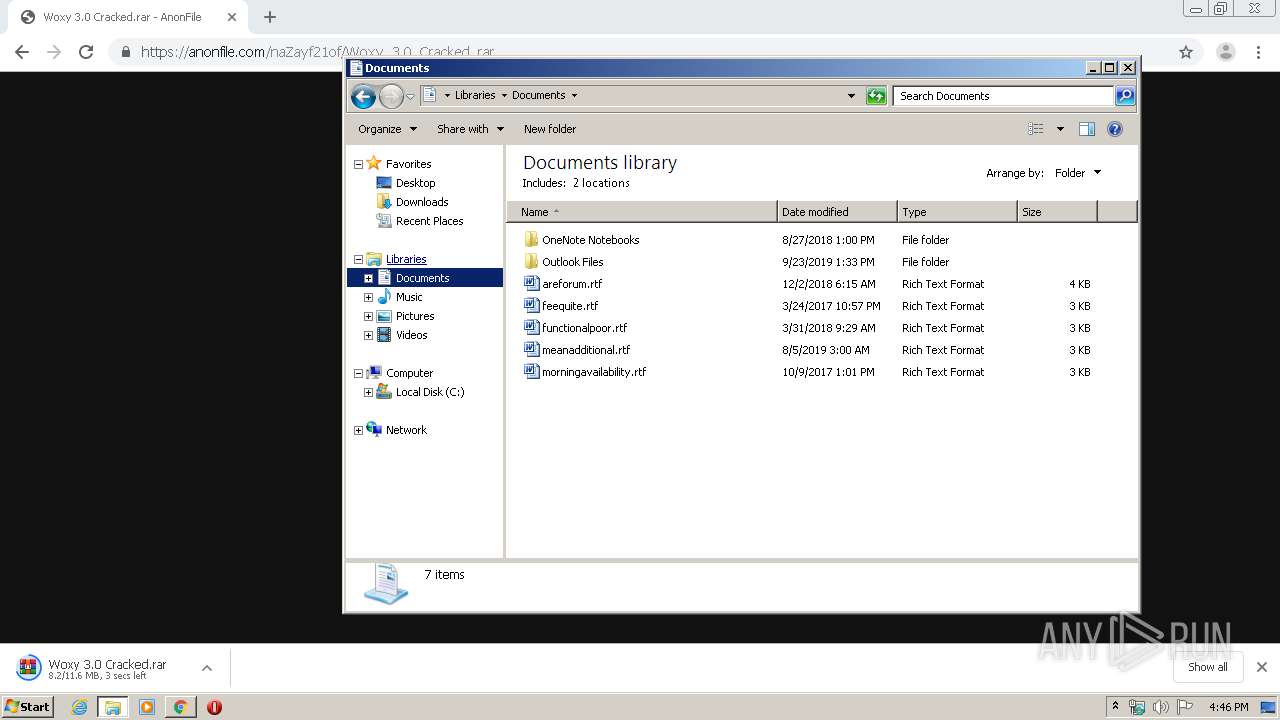This screenshot has height=720, width=1280.
Task: Click the New folder button
Action: click(x=550, y=129)
